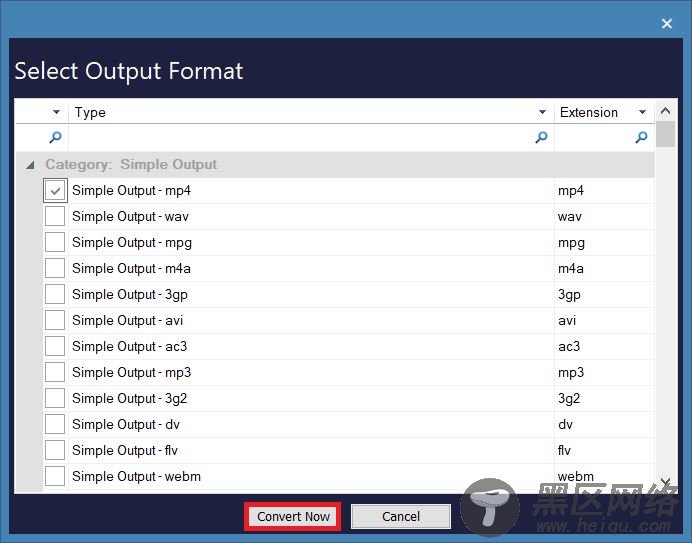Open the Type column filter dropdown arrow
The width and height of the screenshot is (692, 543).
[x=542, y=112]
